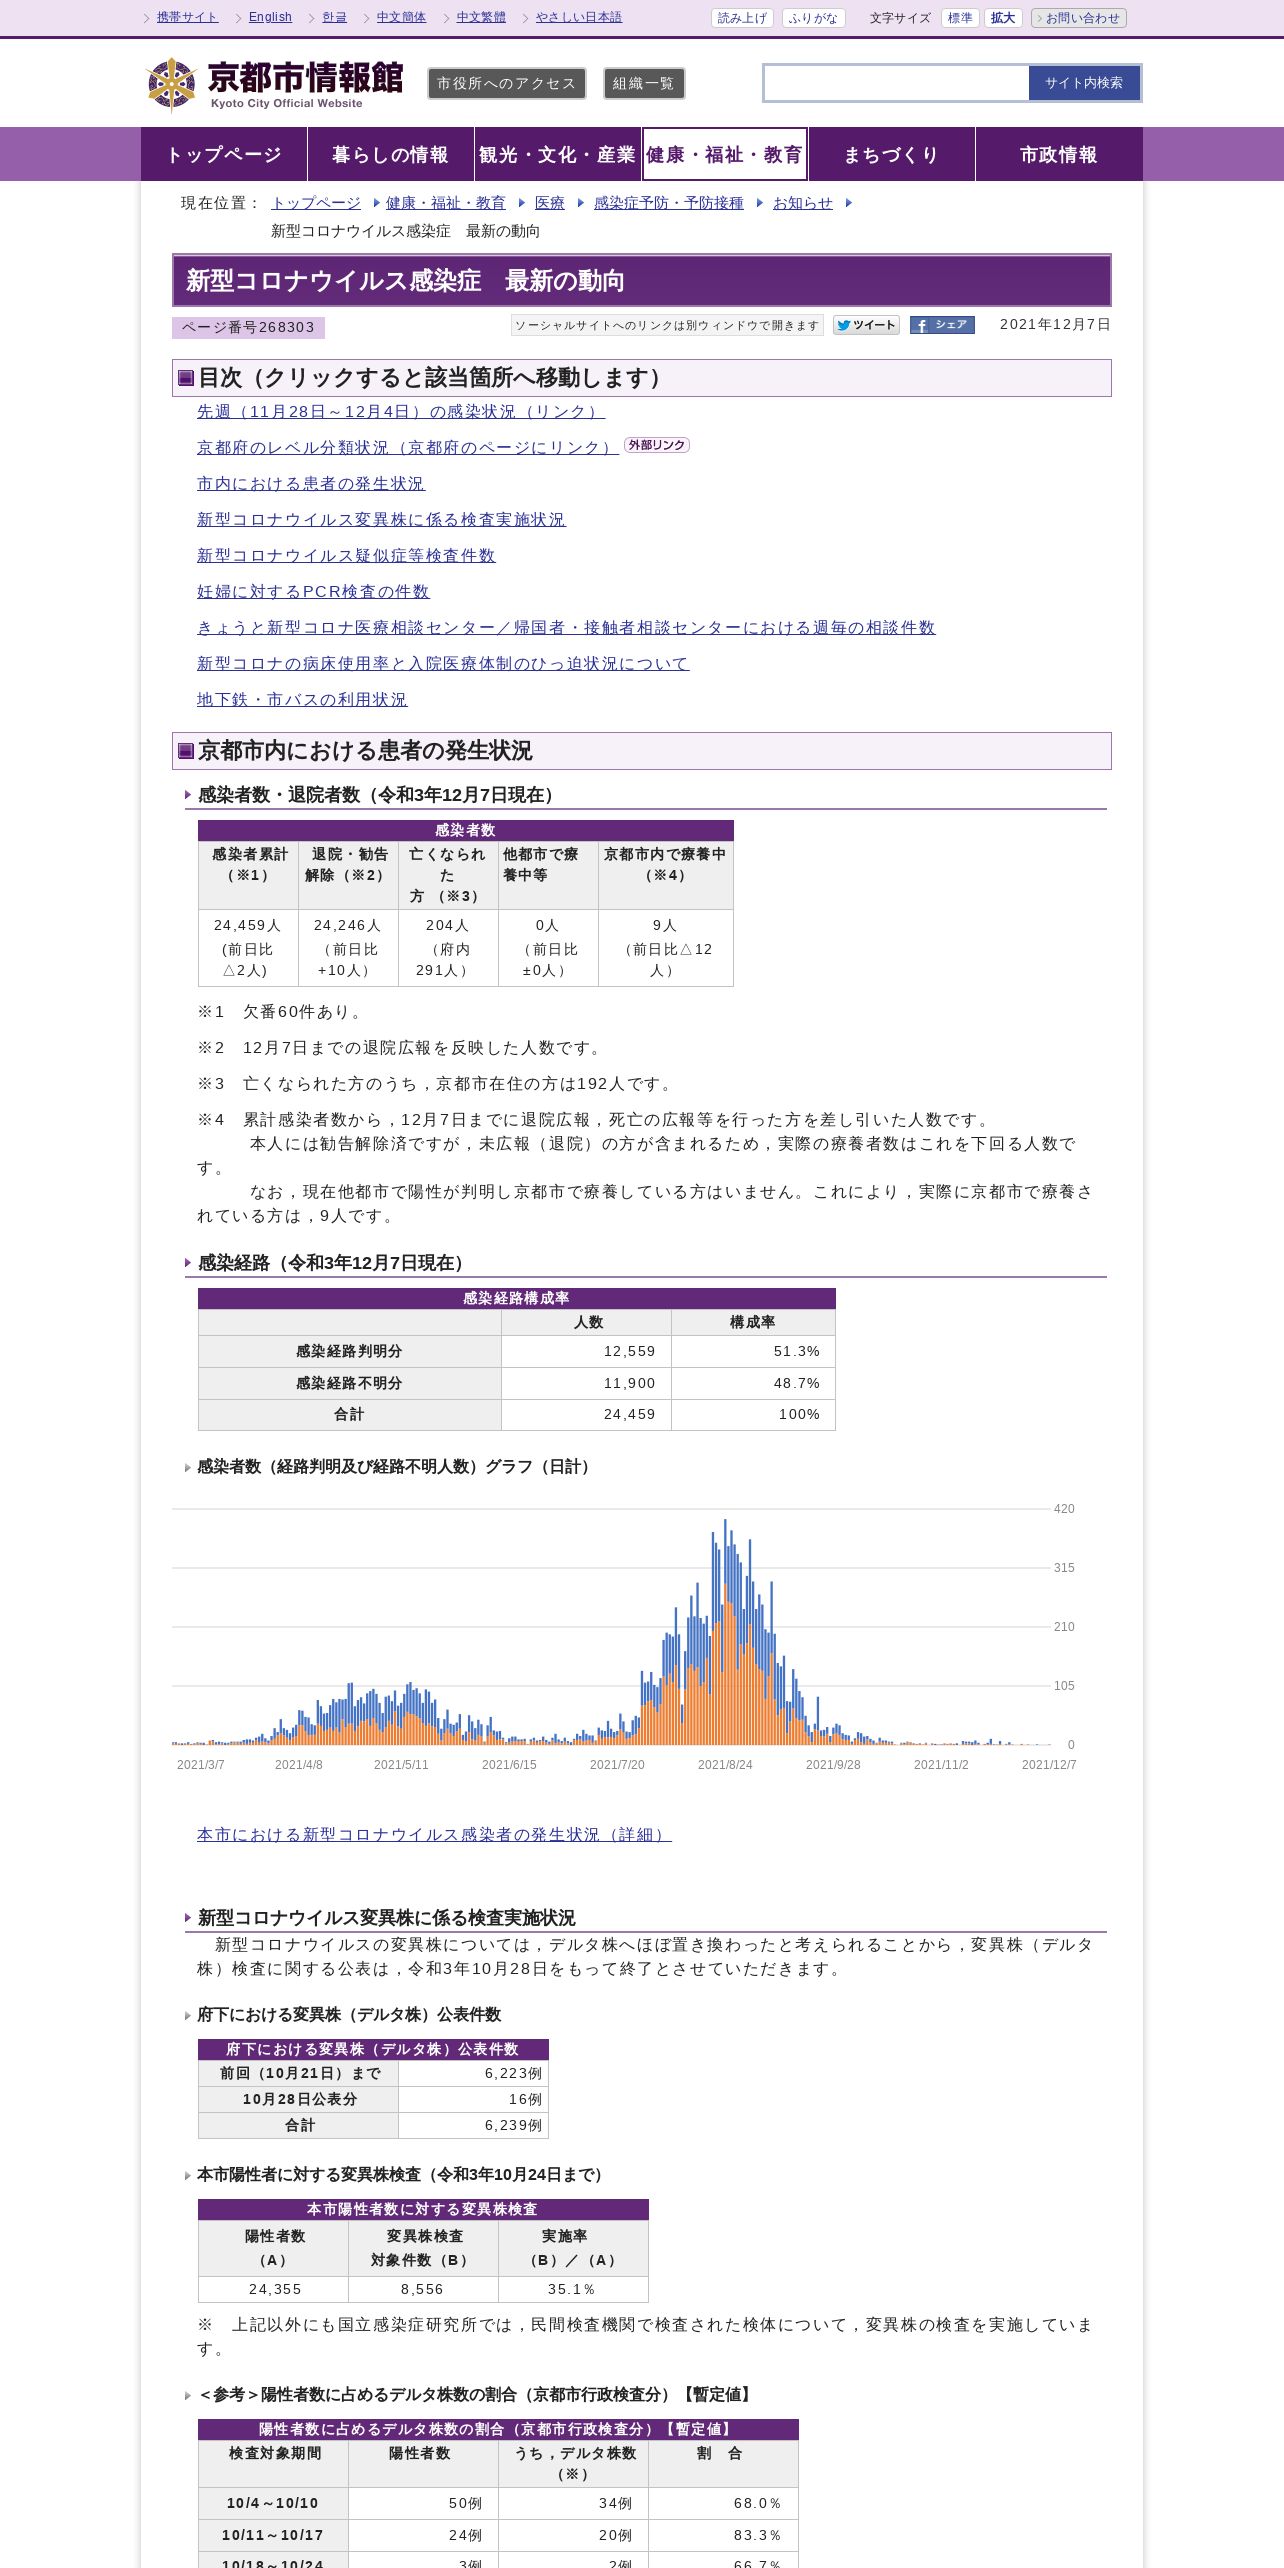The width and height of the screenshot is (1284, 2568).
Task: Click the Kyoto City Official Website logo
Action: click(x=274, y=84)
